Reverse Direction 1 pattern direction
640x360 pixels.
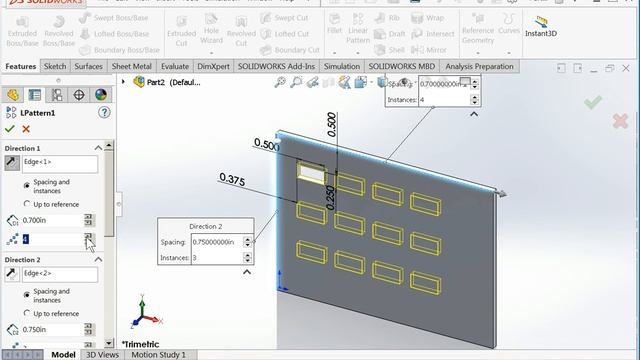(x=12, y=163)
